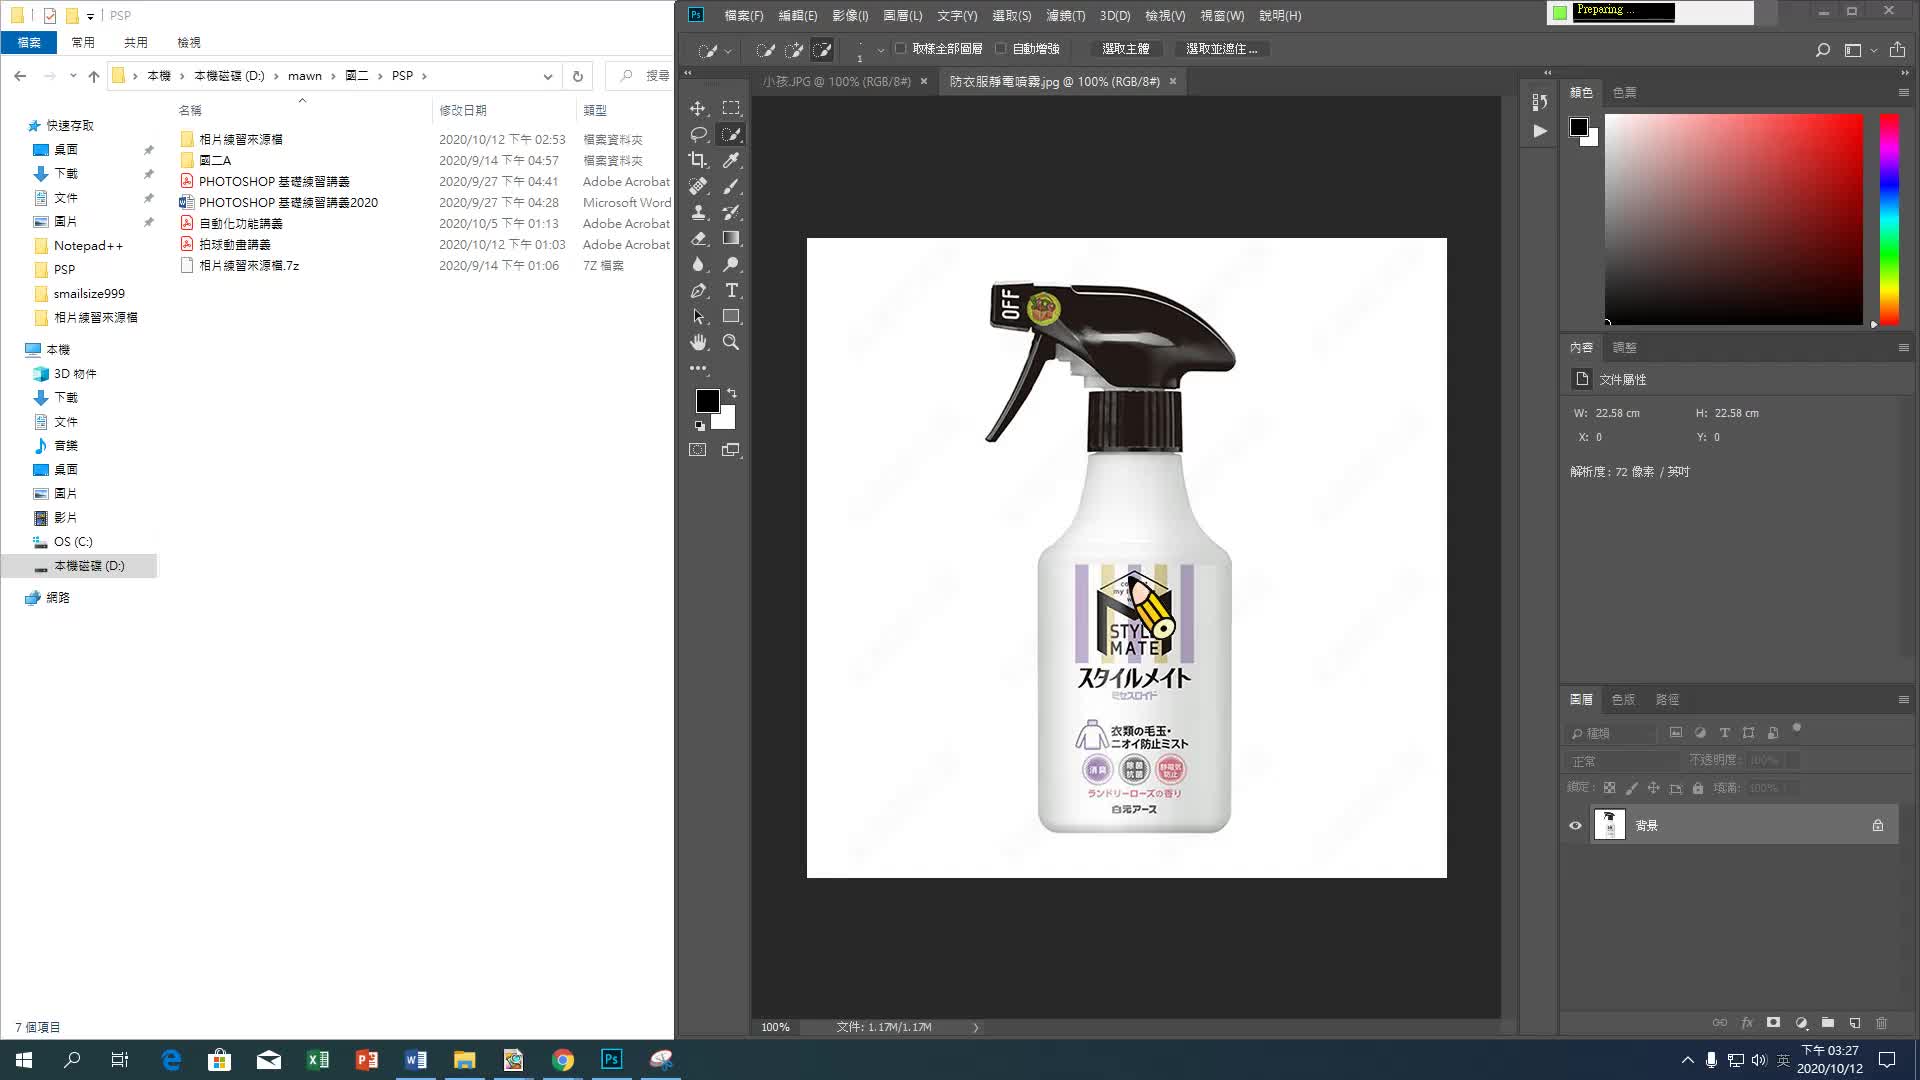This screenshot has height=1080, width=1920.
Task: Change the screen mode
Action: (731, 450)
